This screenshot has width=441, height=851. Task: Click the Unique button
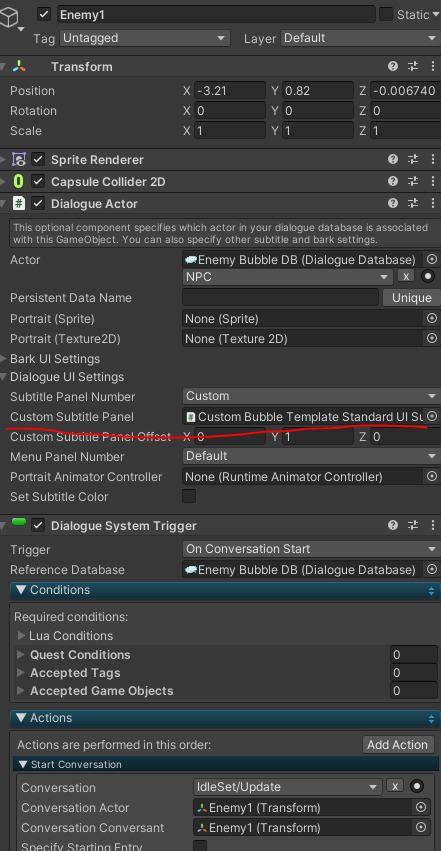click(x=411, y=297)
